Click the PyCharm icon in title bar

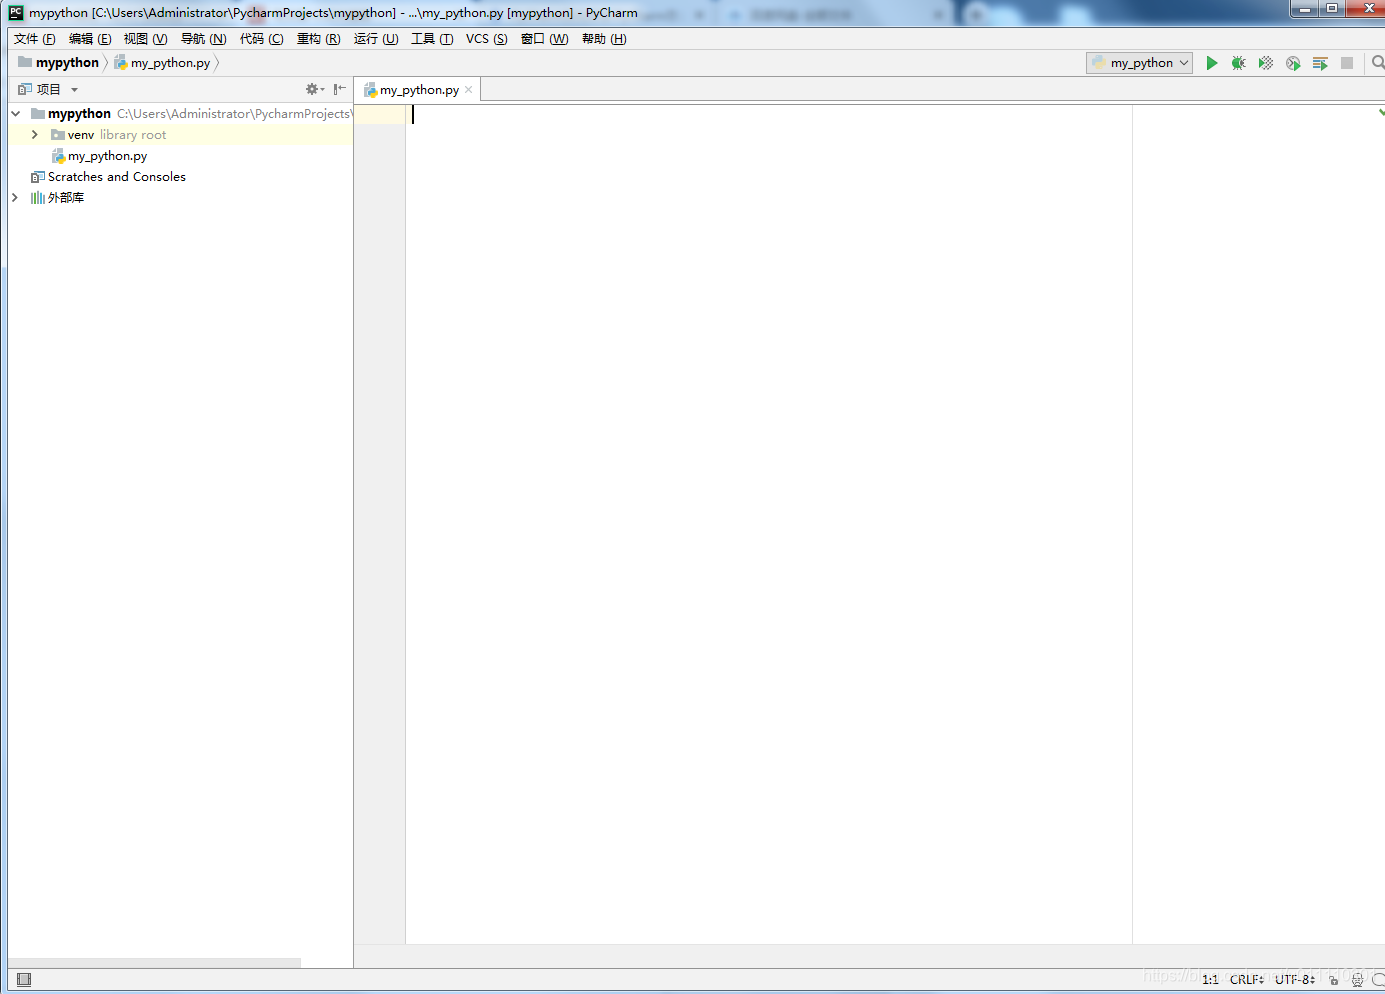15,13
